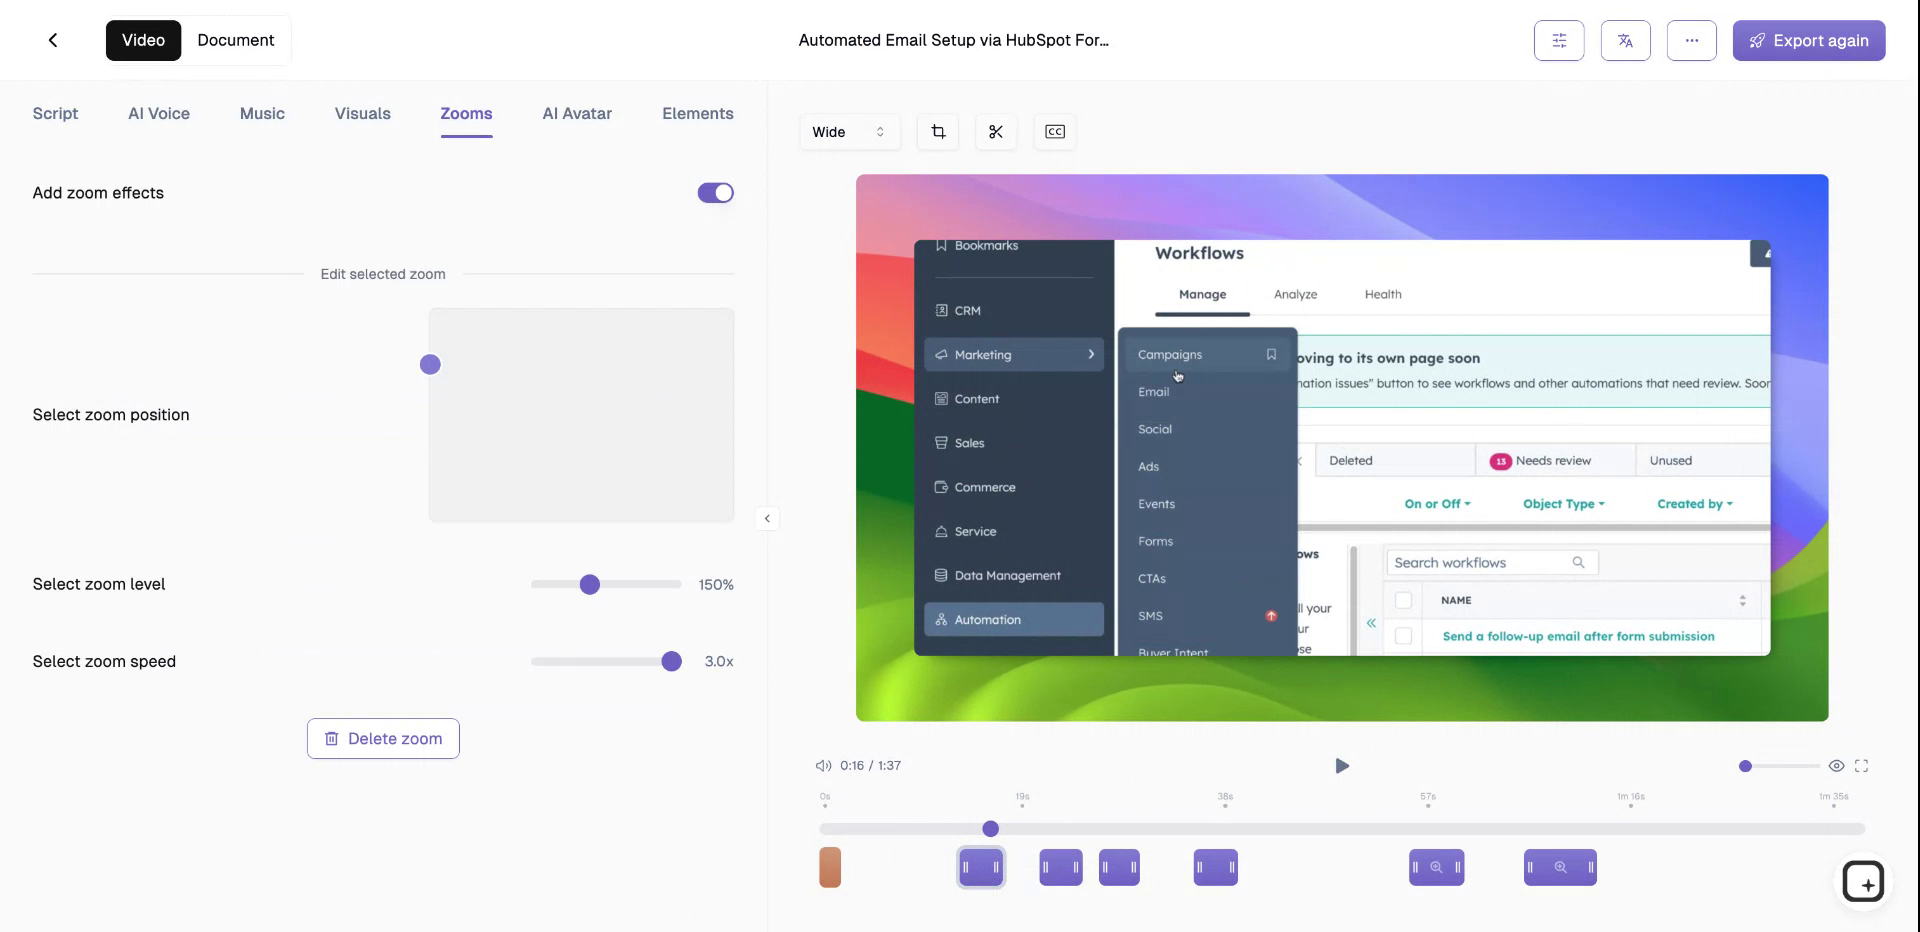Image resolution: width=1920 pixels, height=932 pixels.
Task: Switch to the Music tab
Action: [262, 113]
